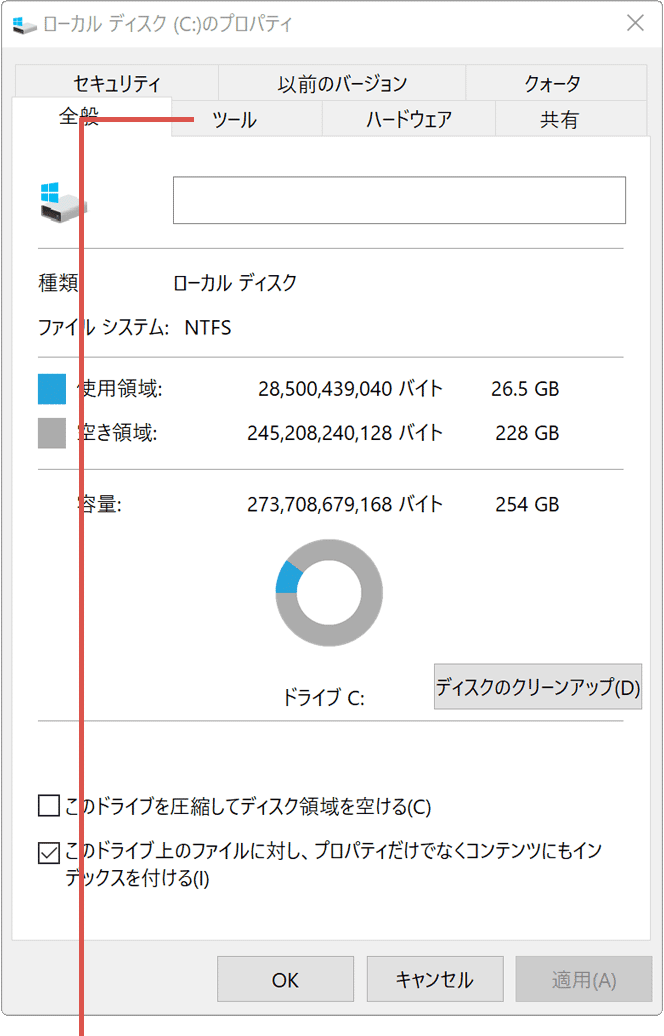Click the disk usage pie chart

click(x=329, y=592)
